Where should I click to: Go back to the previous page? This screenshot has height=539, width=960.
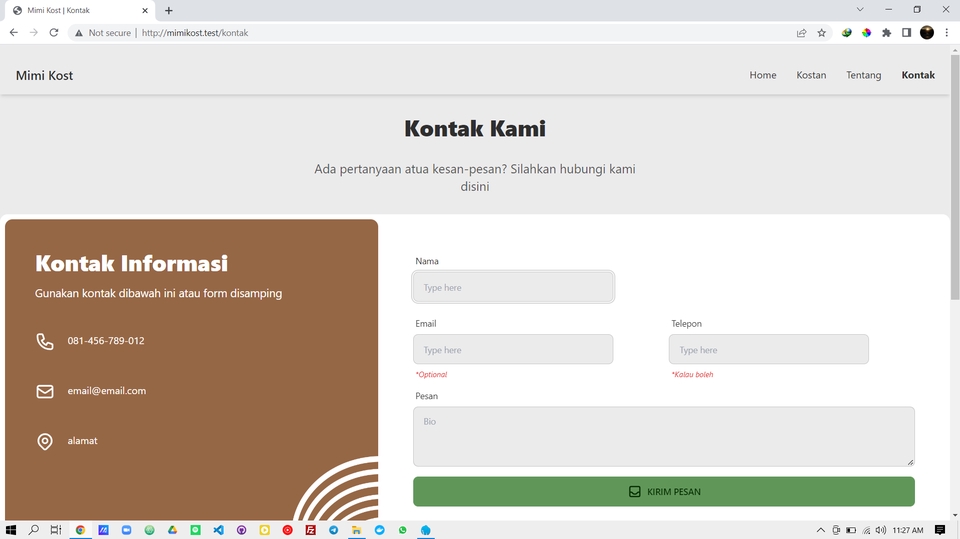13,32
